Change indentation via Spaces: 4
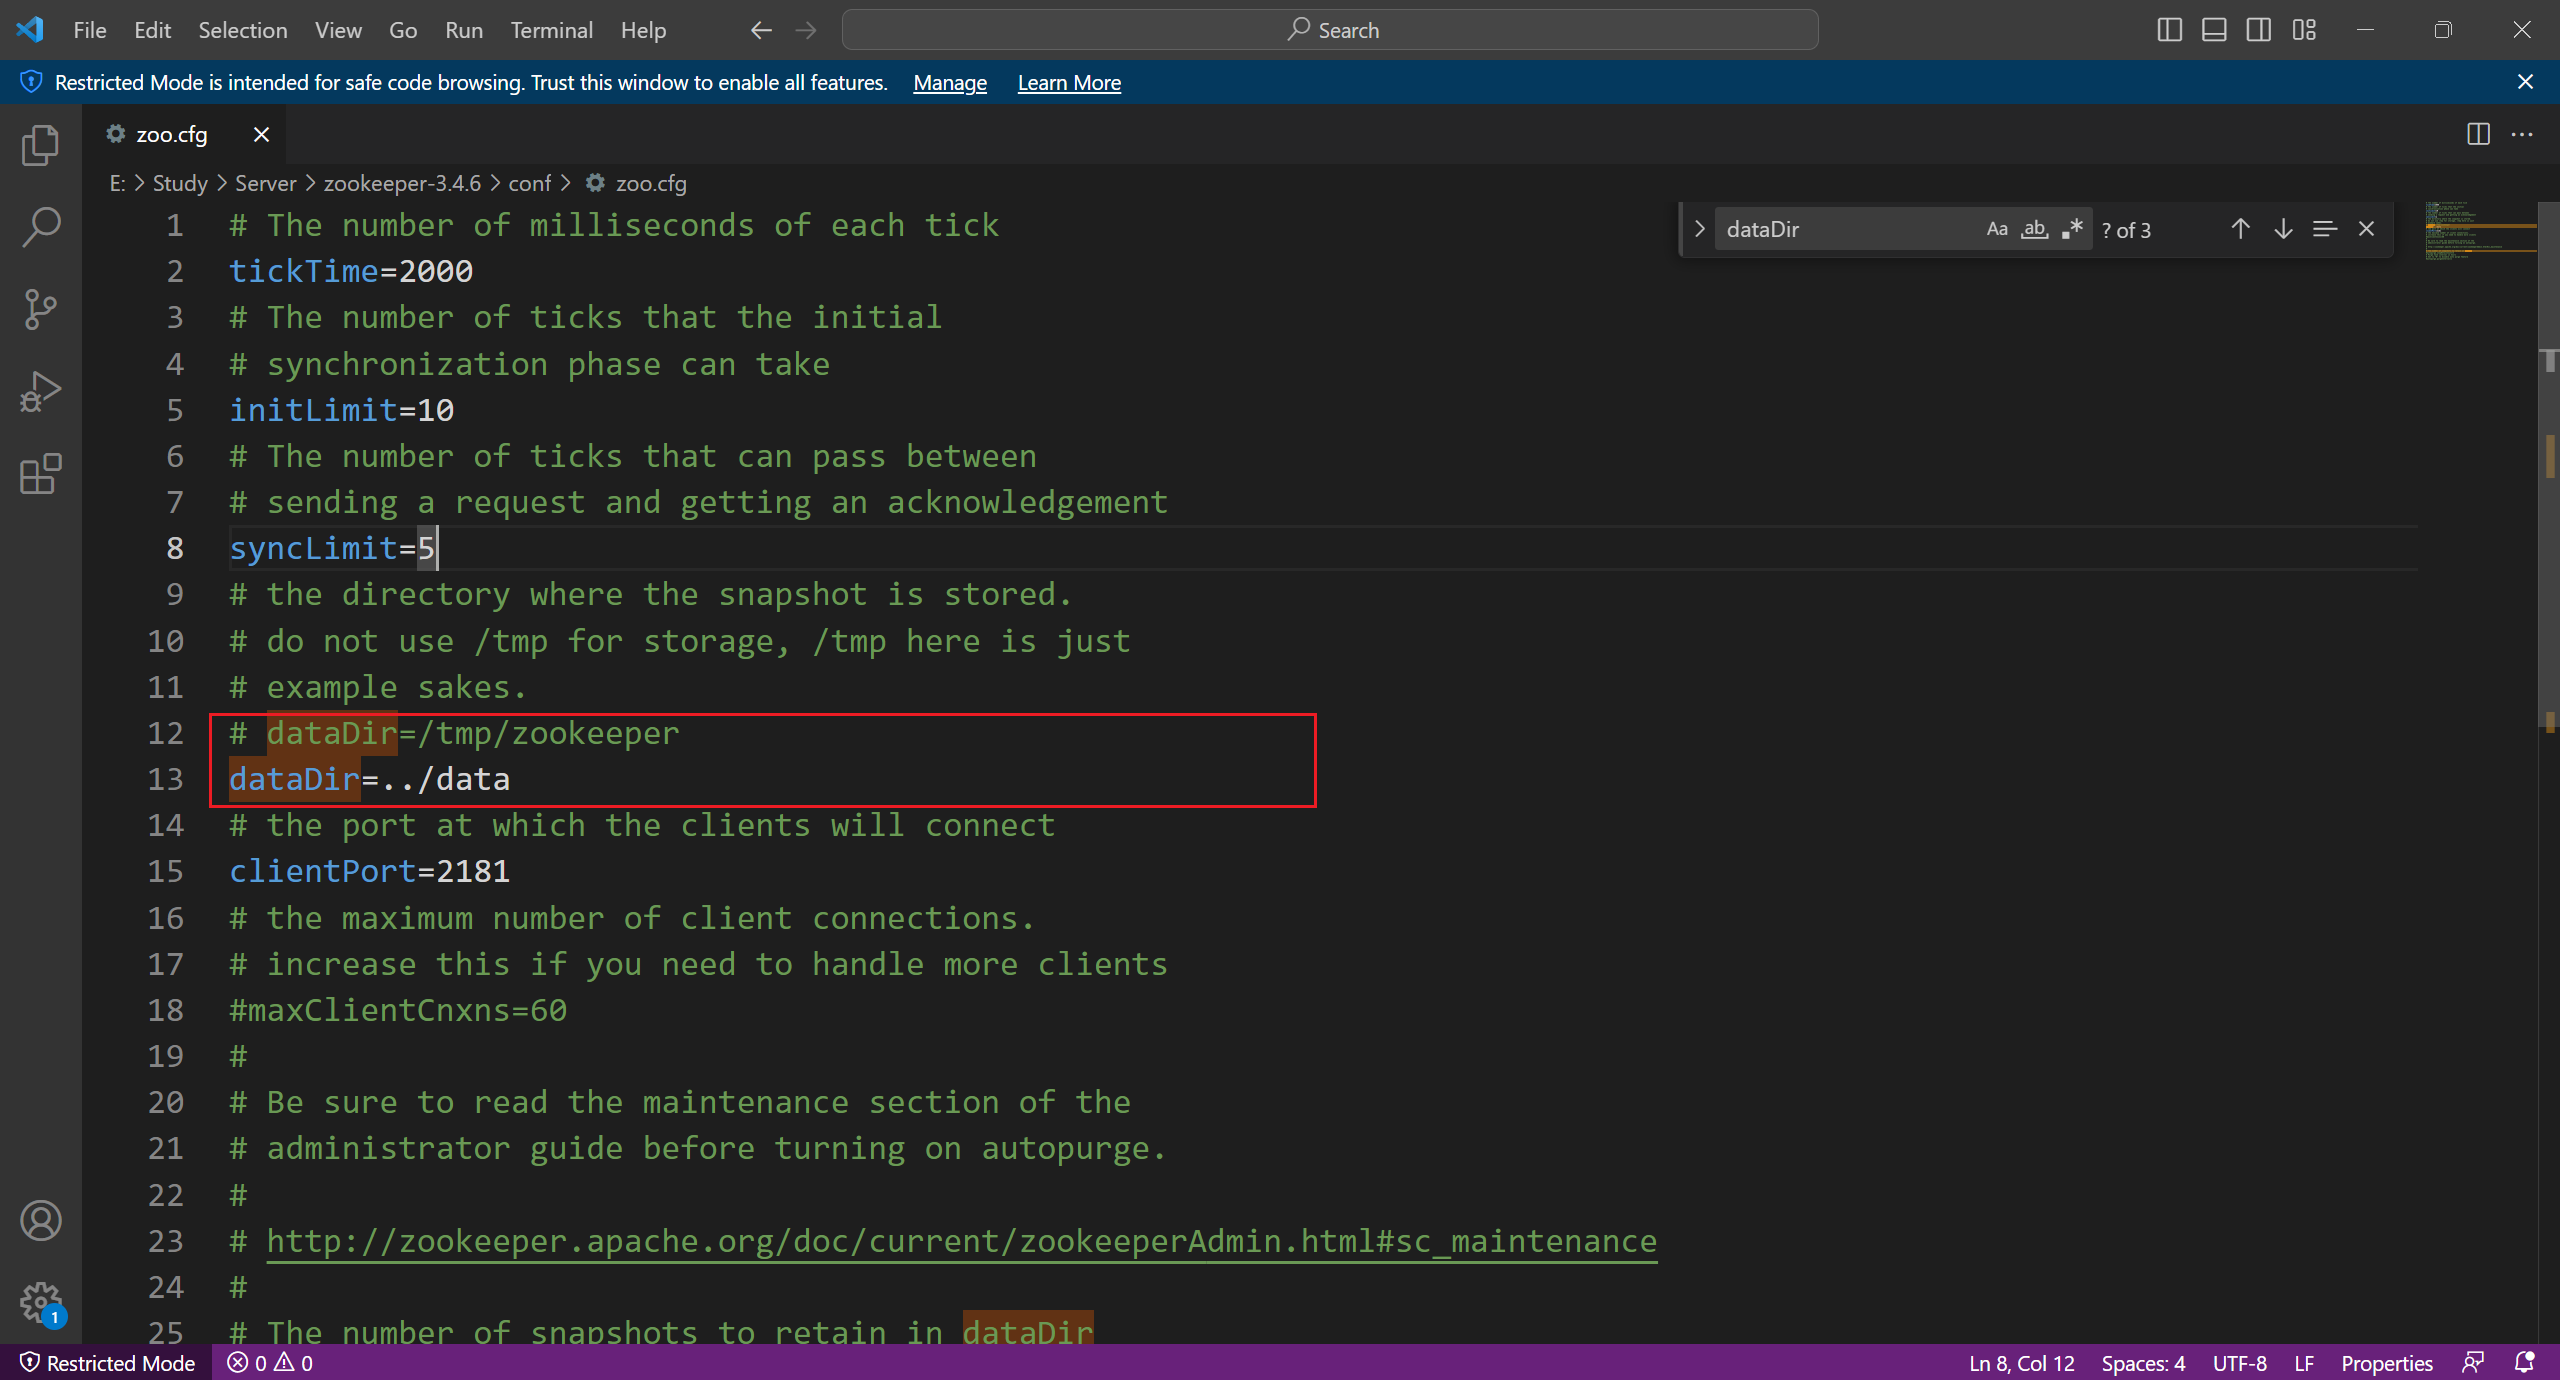2560x1380 pixels. pyautogui.click(x=2143, y=1363)
